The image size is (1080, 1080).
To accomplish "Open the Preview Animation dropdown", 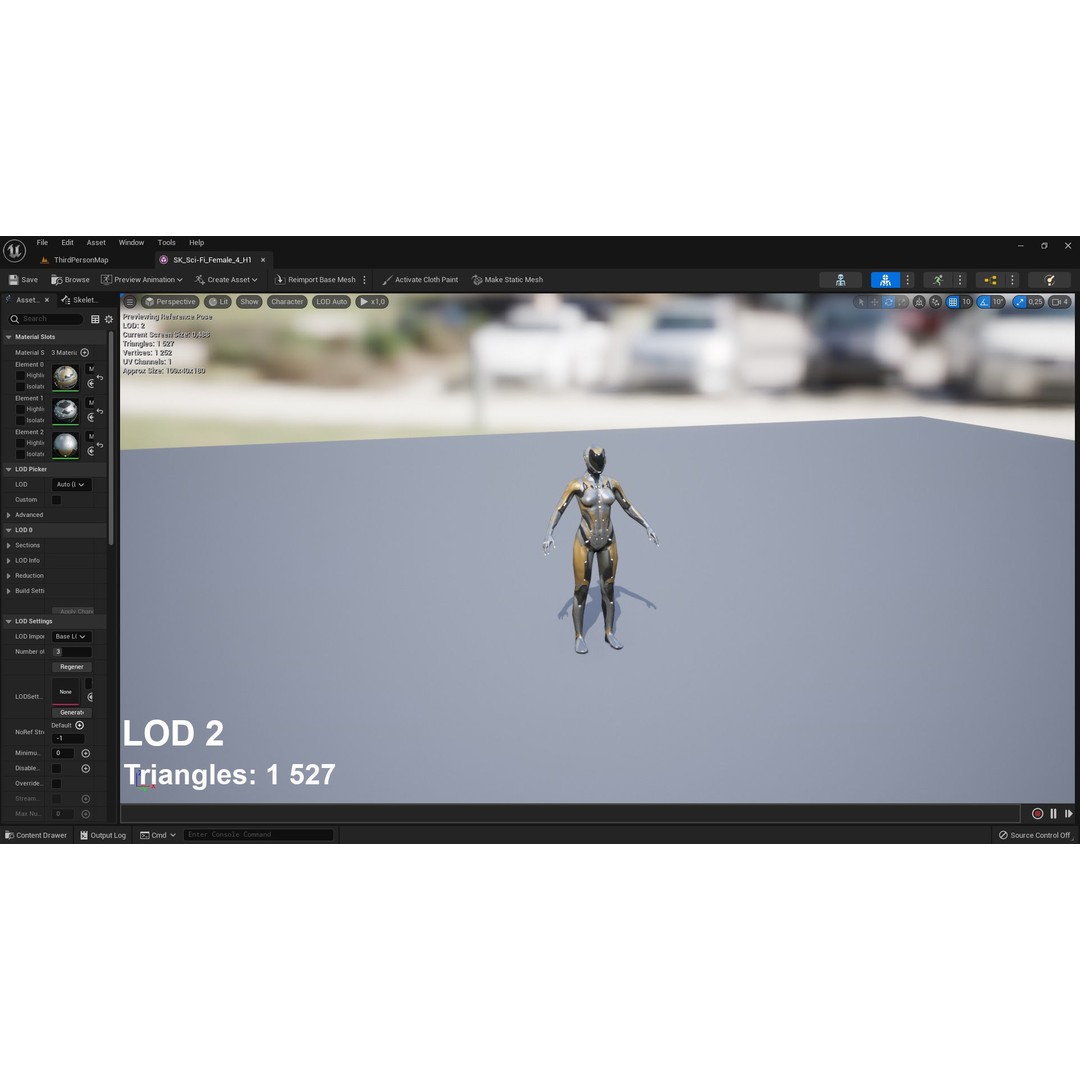I will [142, 280].
